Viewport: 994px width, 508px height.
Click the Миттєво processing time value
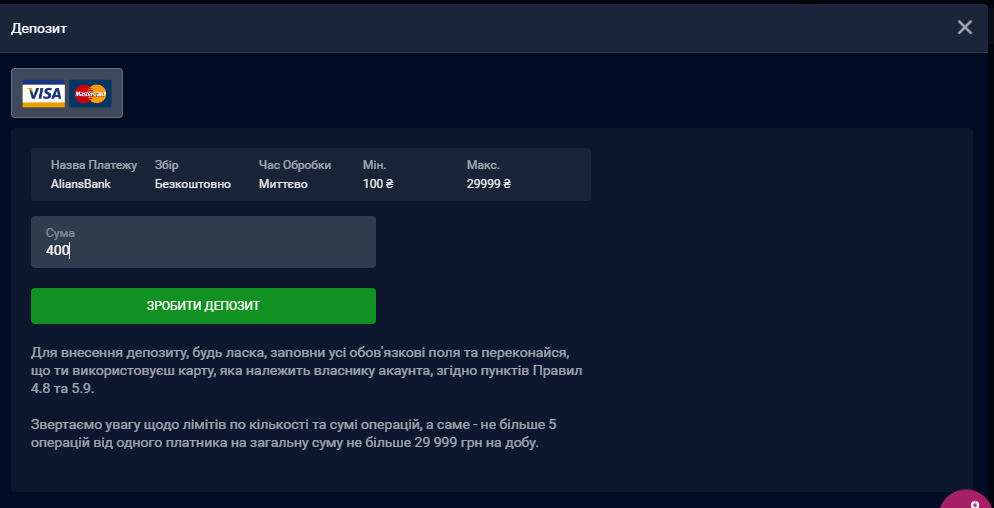[283, 184]
